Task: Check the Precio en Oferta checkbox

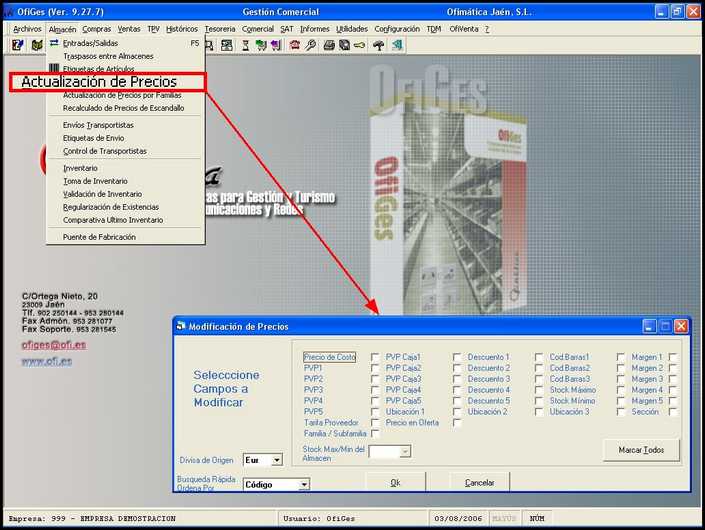Action: click(457, 423)
